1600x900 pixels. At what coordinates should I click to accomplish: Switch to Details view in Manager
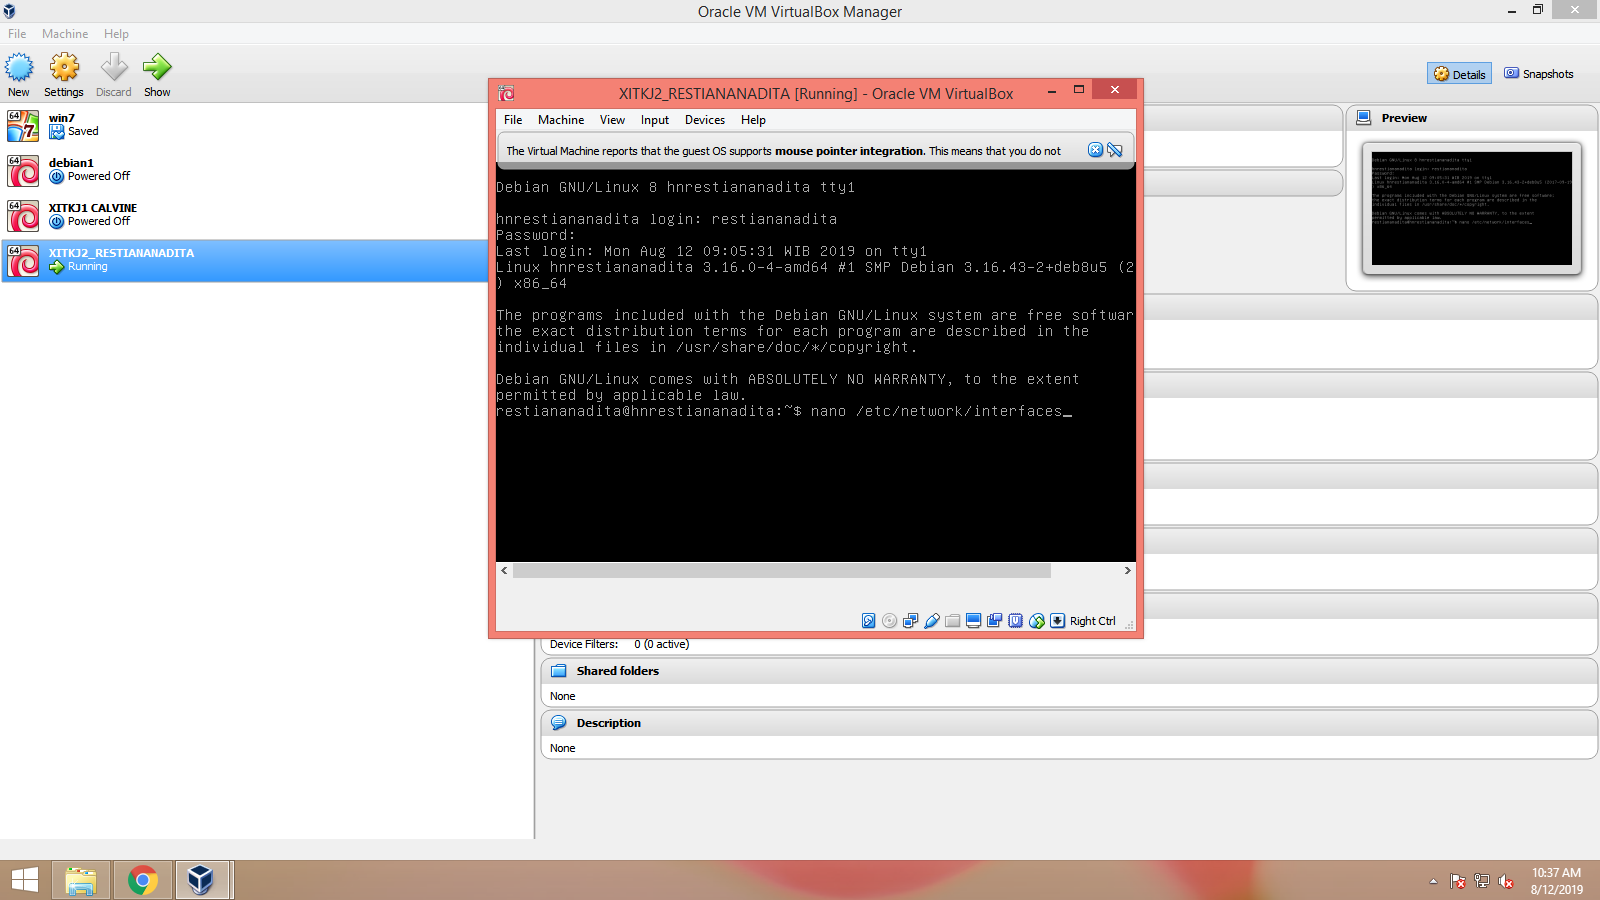point(1459,74)
